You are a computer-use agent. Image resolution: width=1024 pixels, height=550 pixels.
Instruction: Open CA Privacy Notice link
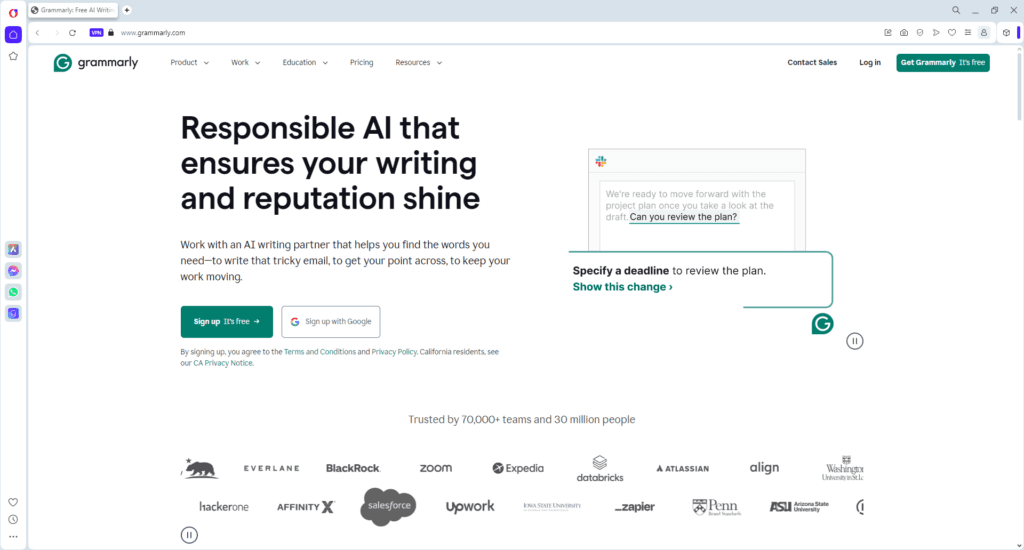223,363
